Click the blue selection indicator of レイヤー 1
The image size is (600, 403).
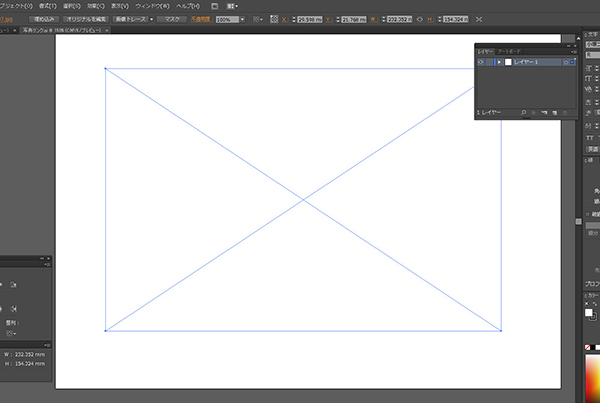[x=572, y=62]
